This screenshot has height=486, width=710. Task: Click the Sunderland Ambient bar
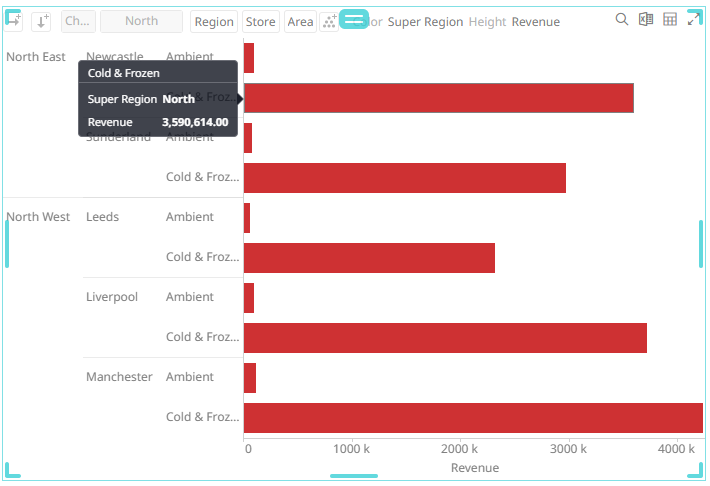pos(248,138)
